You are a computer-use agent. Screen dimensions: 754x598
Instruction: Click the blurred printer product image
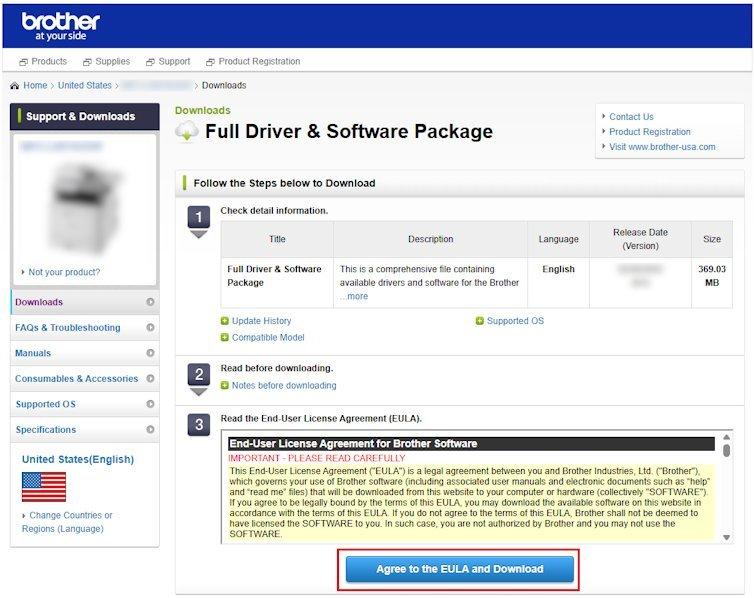pyautogui.click(x=85, y=209)
